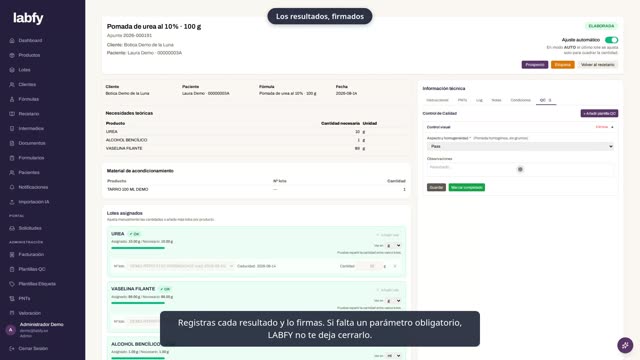Click the Observaciones text field
This screenshot has width=640, height=360.
(x=520, y=169)
